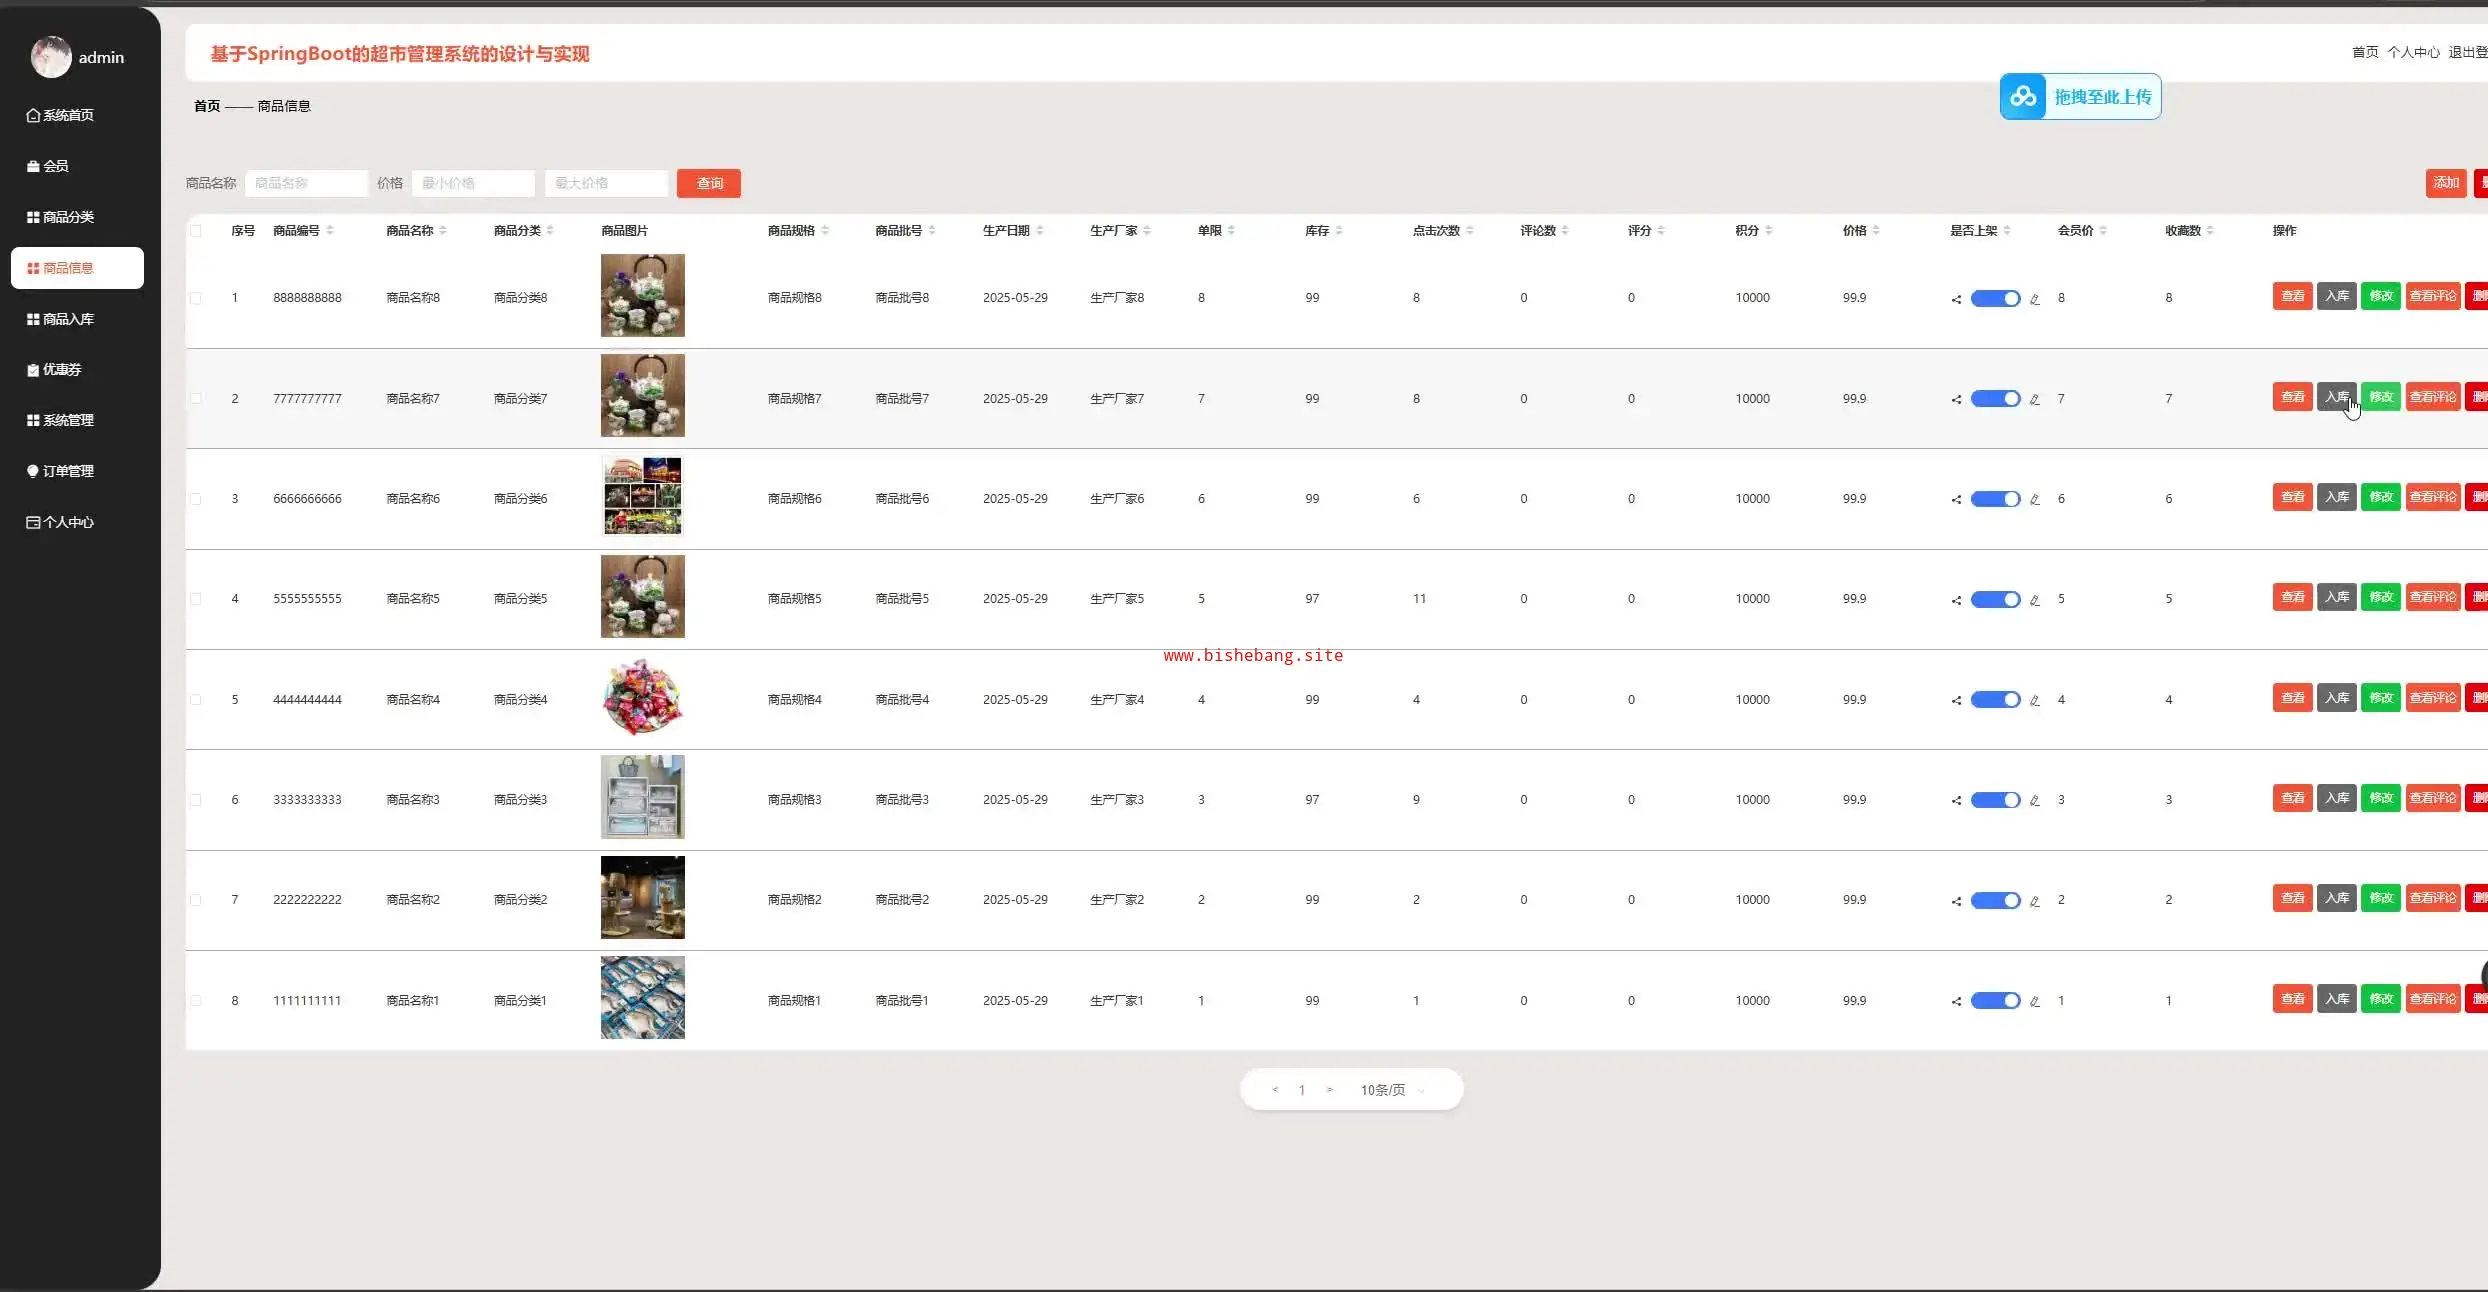Click the 订单管理 bulb icon in sidebar
Screen dimensions: 2488x1292
33,472
